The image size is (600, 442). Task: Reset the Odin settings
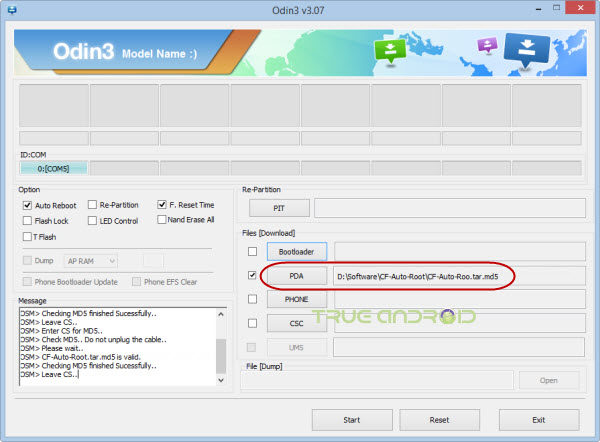click(439, 420)
